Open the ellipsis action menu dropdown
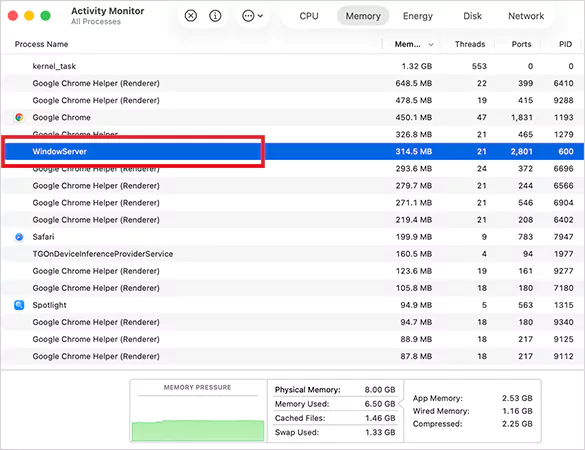This screenshot has width=585, height=450. pos(253,16)
